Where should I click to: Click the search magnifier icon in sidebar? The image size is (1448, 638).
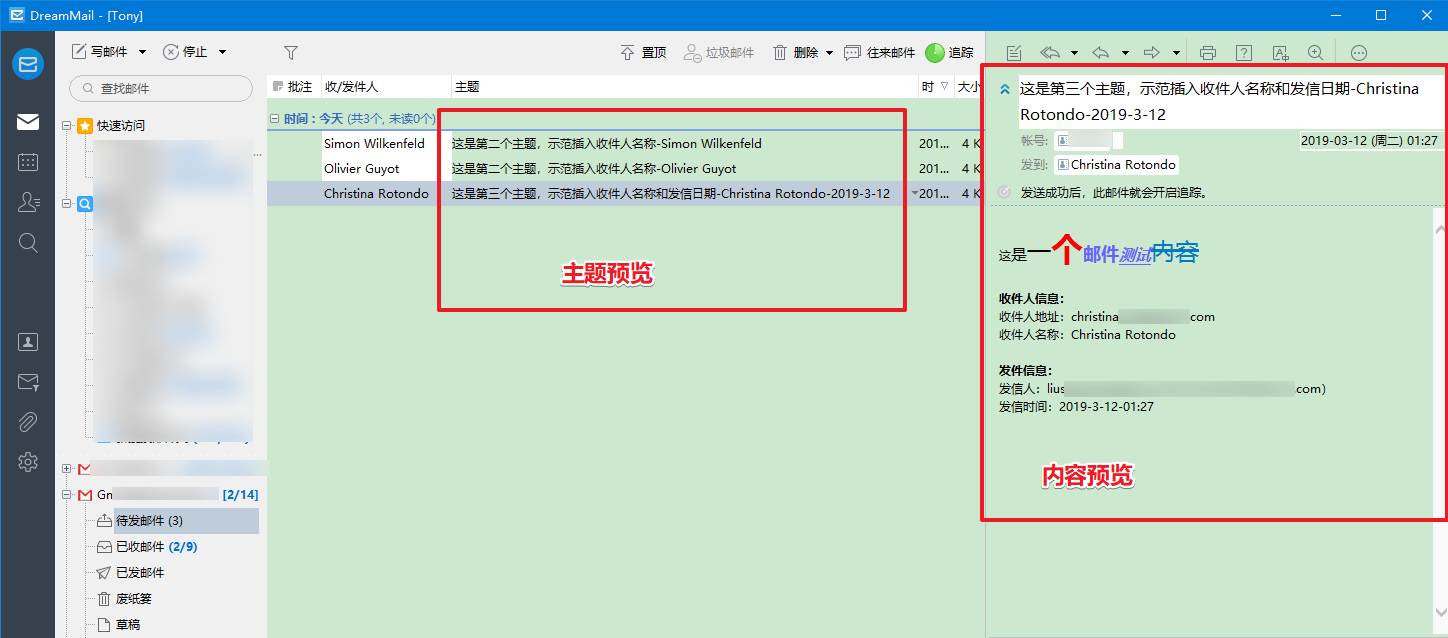(28, 242)
